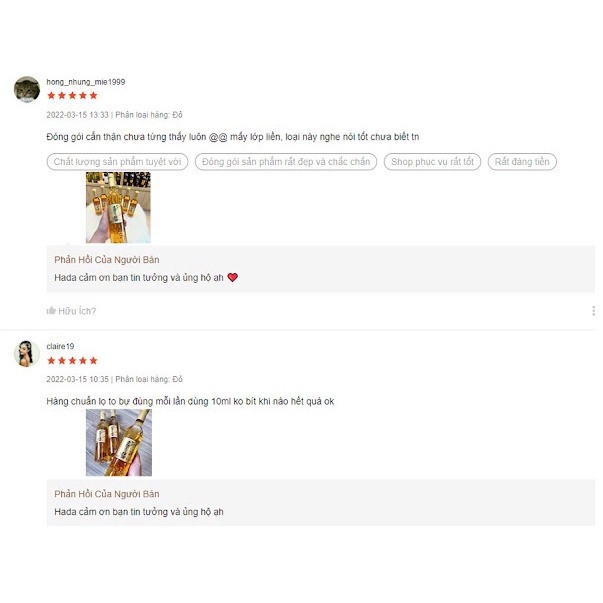
Task: Select the 'Rất đáng tiền' tag
Action: 522,162
